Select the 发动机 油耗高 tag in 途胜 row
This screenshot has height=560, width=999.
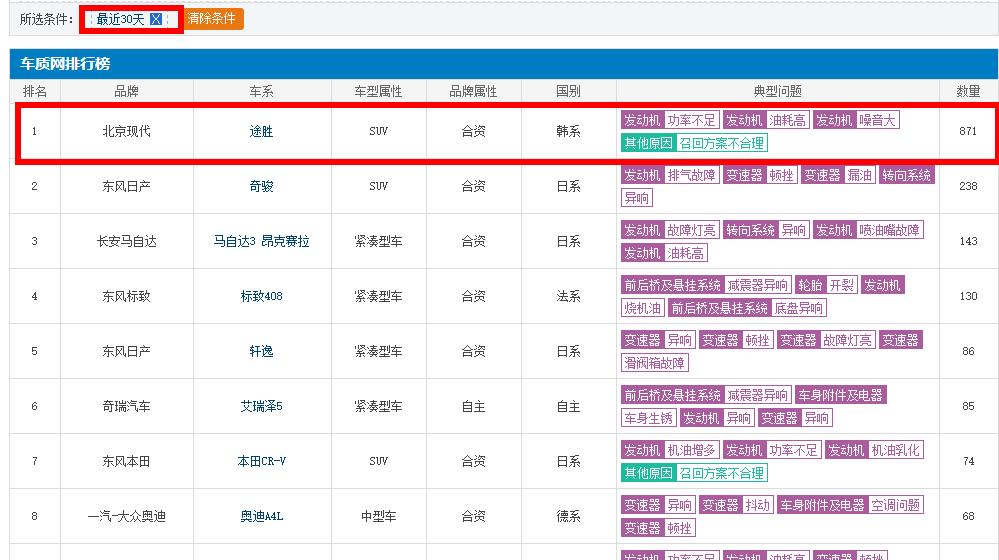[766, 120]
